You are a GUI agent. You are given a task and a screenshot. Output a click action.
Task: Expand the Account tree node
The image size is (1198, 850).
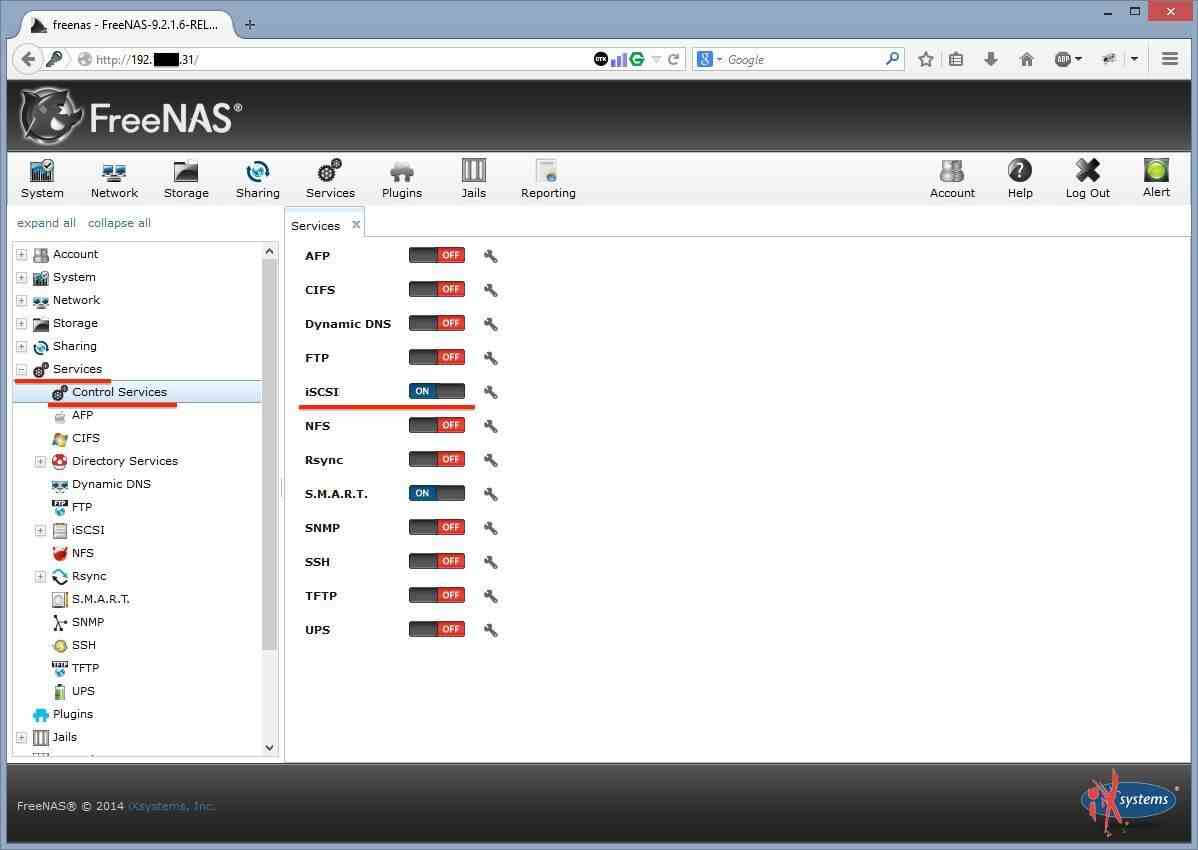coord(21,254)
